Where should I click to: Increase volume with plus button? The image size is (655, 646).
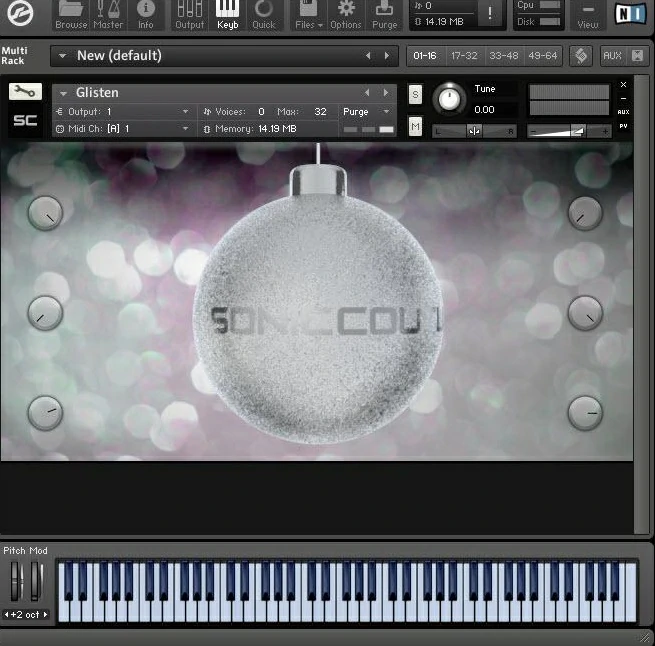point(605,132)
